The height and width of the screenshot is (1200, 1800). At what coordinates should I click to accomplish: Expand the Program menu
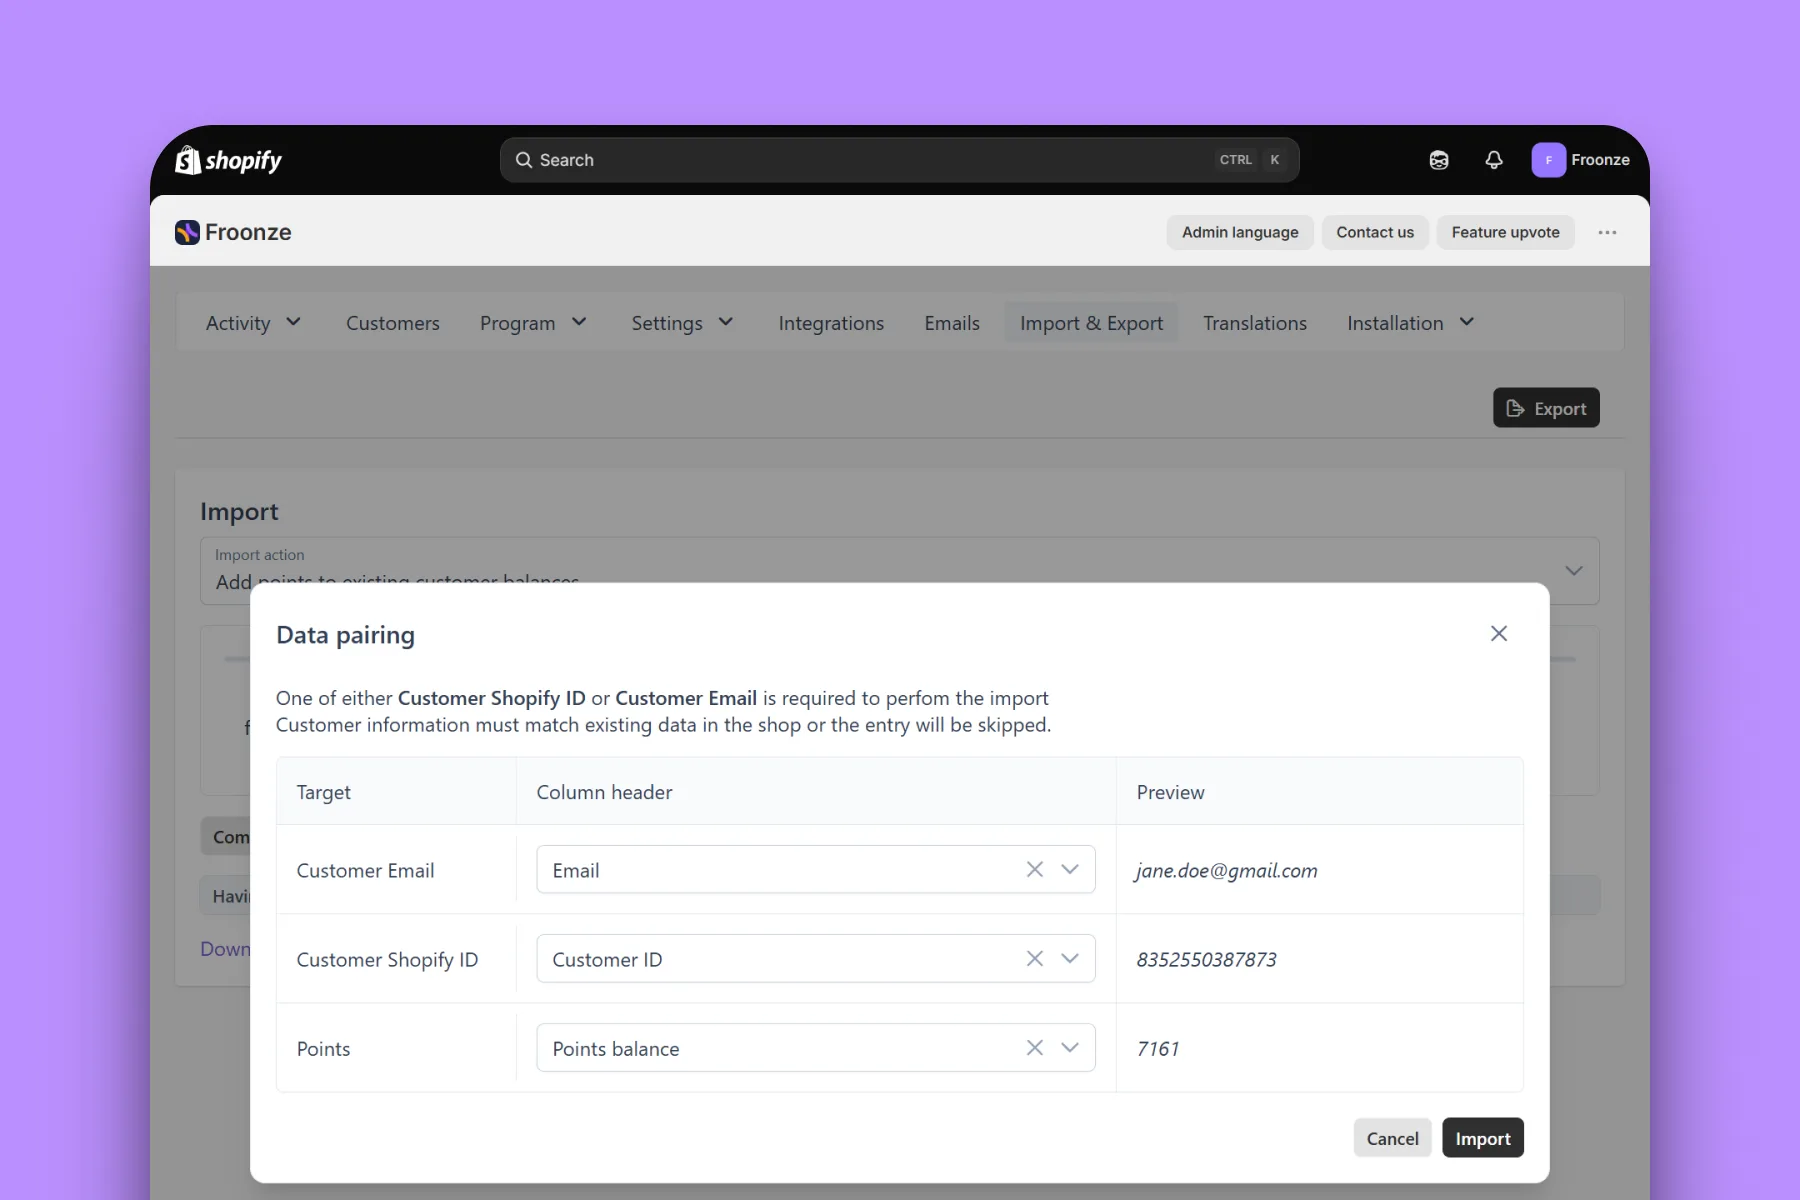tap(533, 323)
